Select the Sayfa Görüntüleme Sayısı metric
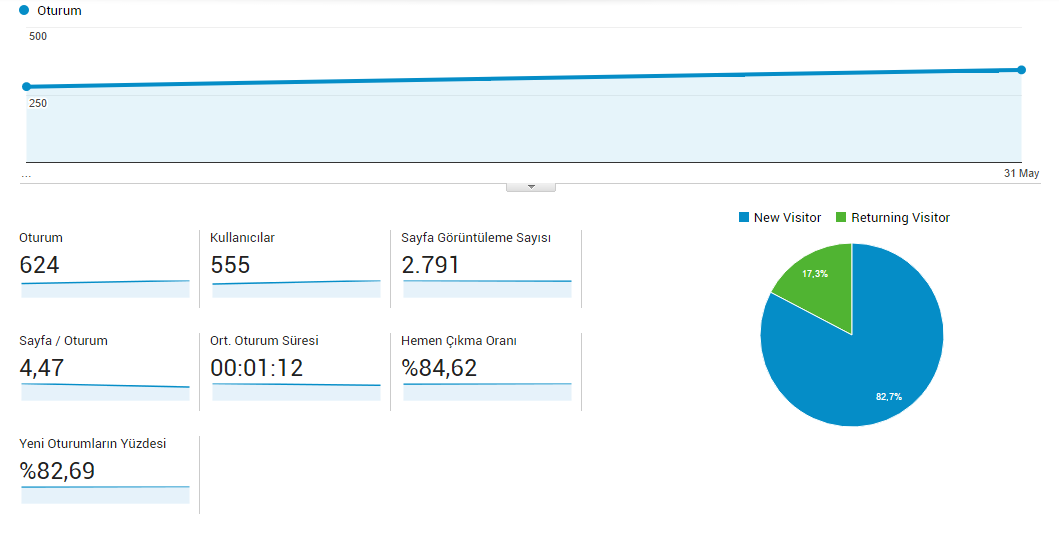Image resolution: width=1059 pixels, height=536 pixels. tap(487, 265)
